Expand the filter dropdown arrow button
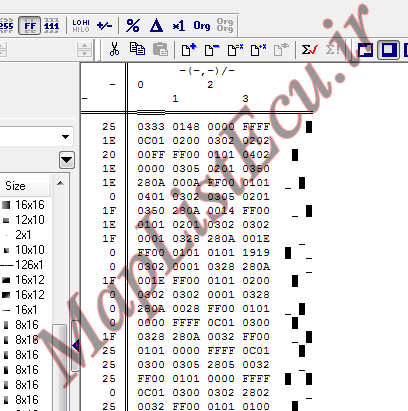 (67, 161)
